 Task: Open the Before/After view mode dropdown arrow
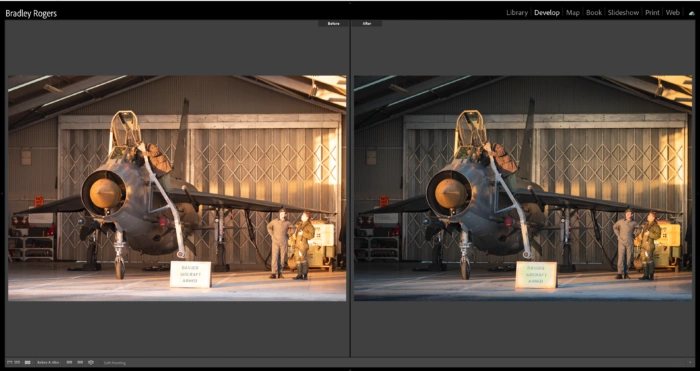(x=33, y=363)
